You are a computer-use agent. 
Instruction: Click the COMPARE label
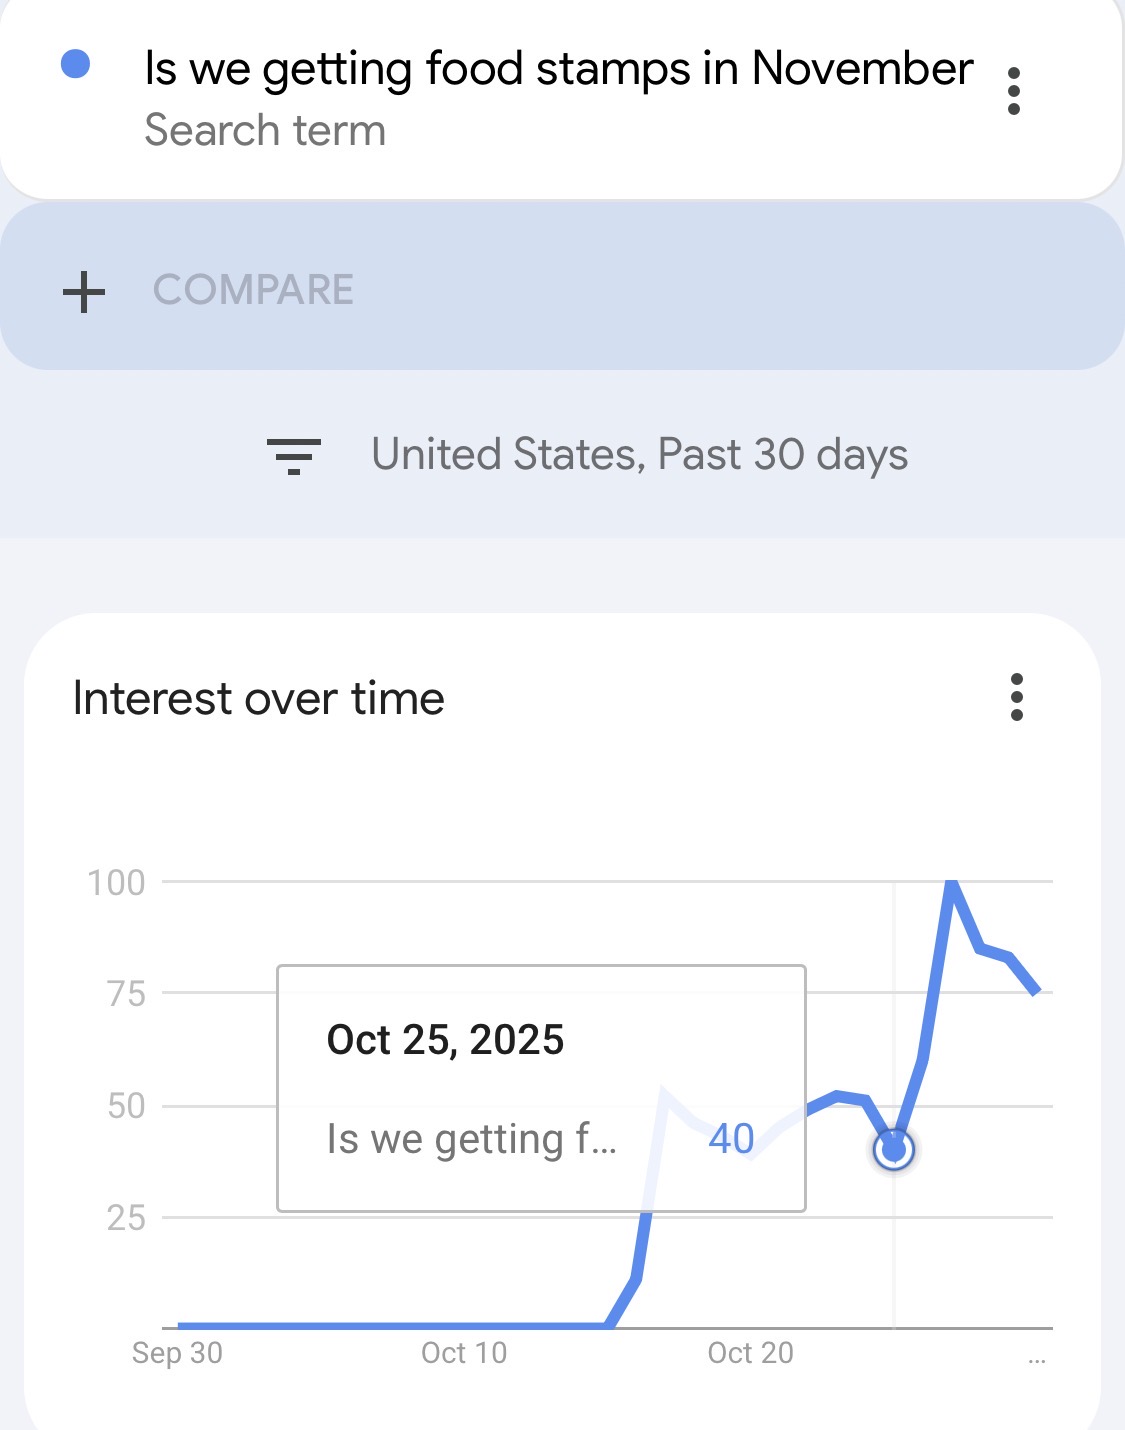click(x=253, y=290)
